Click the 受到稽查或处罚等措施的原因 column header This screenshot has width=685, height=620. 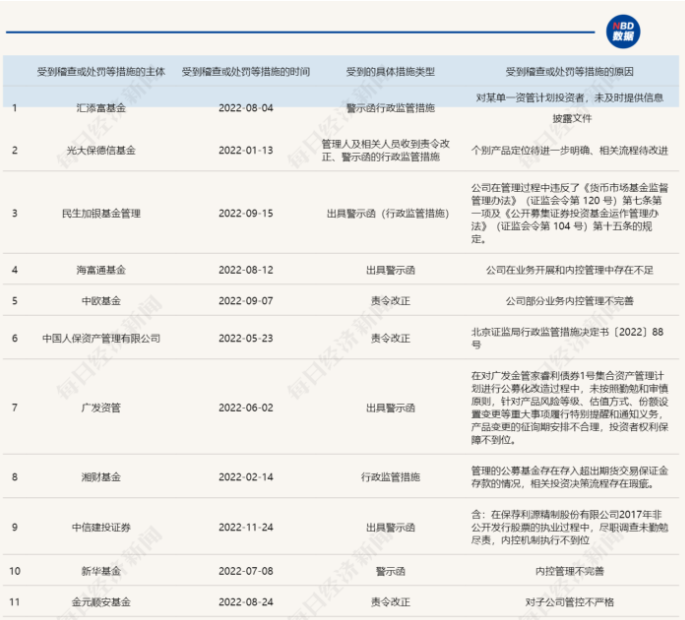570,72
